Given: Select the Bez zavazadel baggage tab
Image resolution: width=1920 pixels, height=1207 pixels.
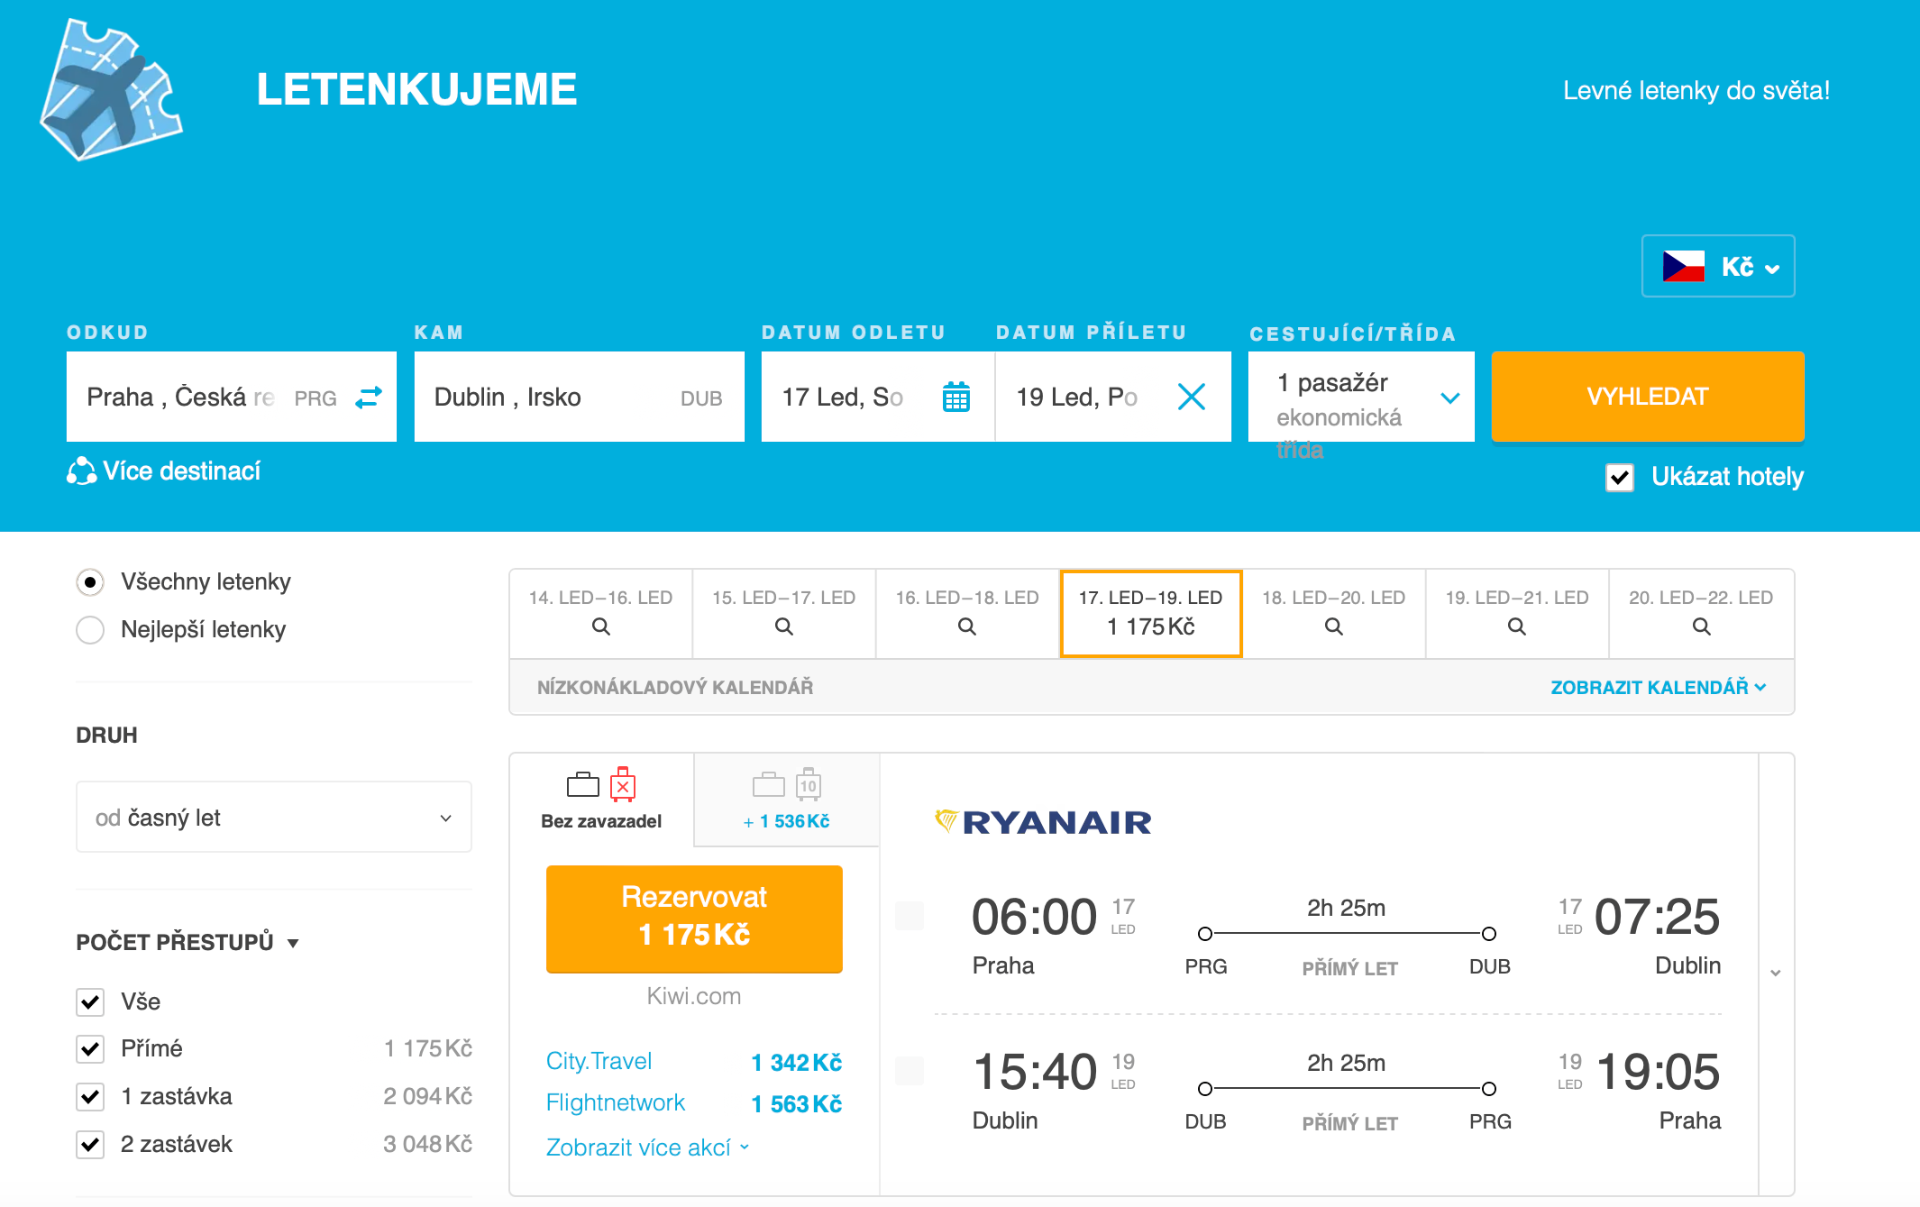Looking at the screenshot, I should click(x=601, y=800).
